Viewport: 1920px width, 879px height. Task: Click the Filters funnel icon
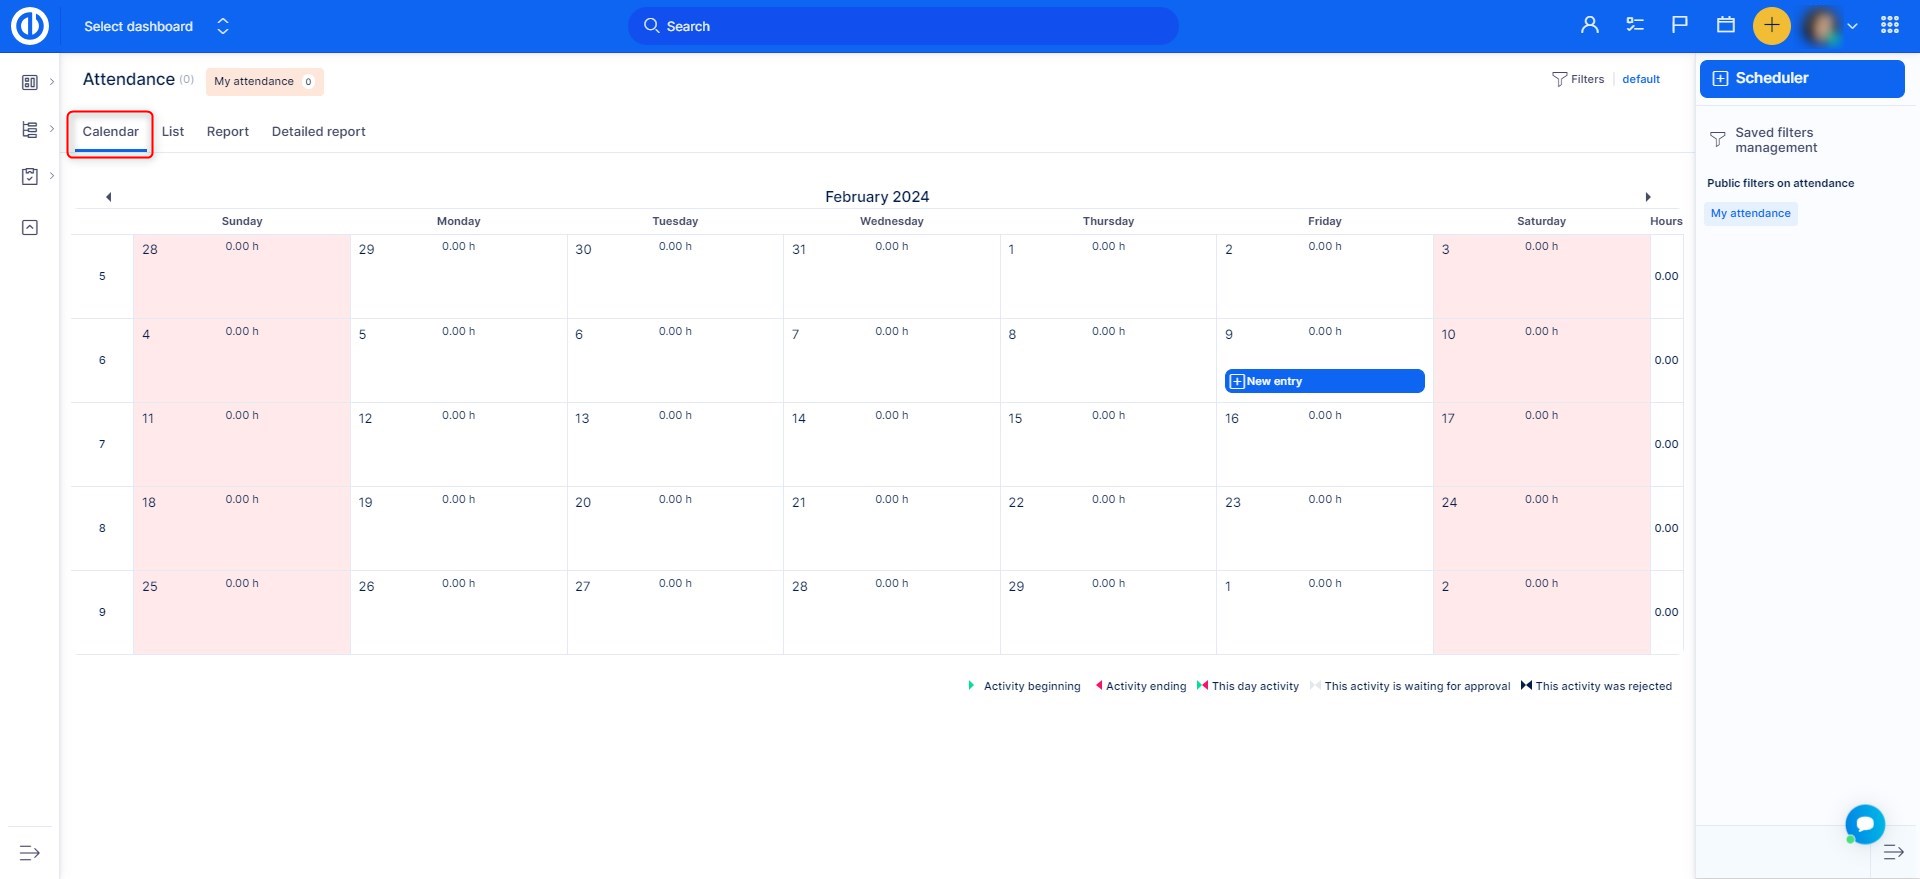tap(1559, 79)
